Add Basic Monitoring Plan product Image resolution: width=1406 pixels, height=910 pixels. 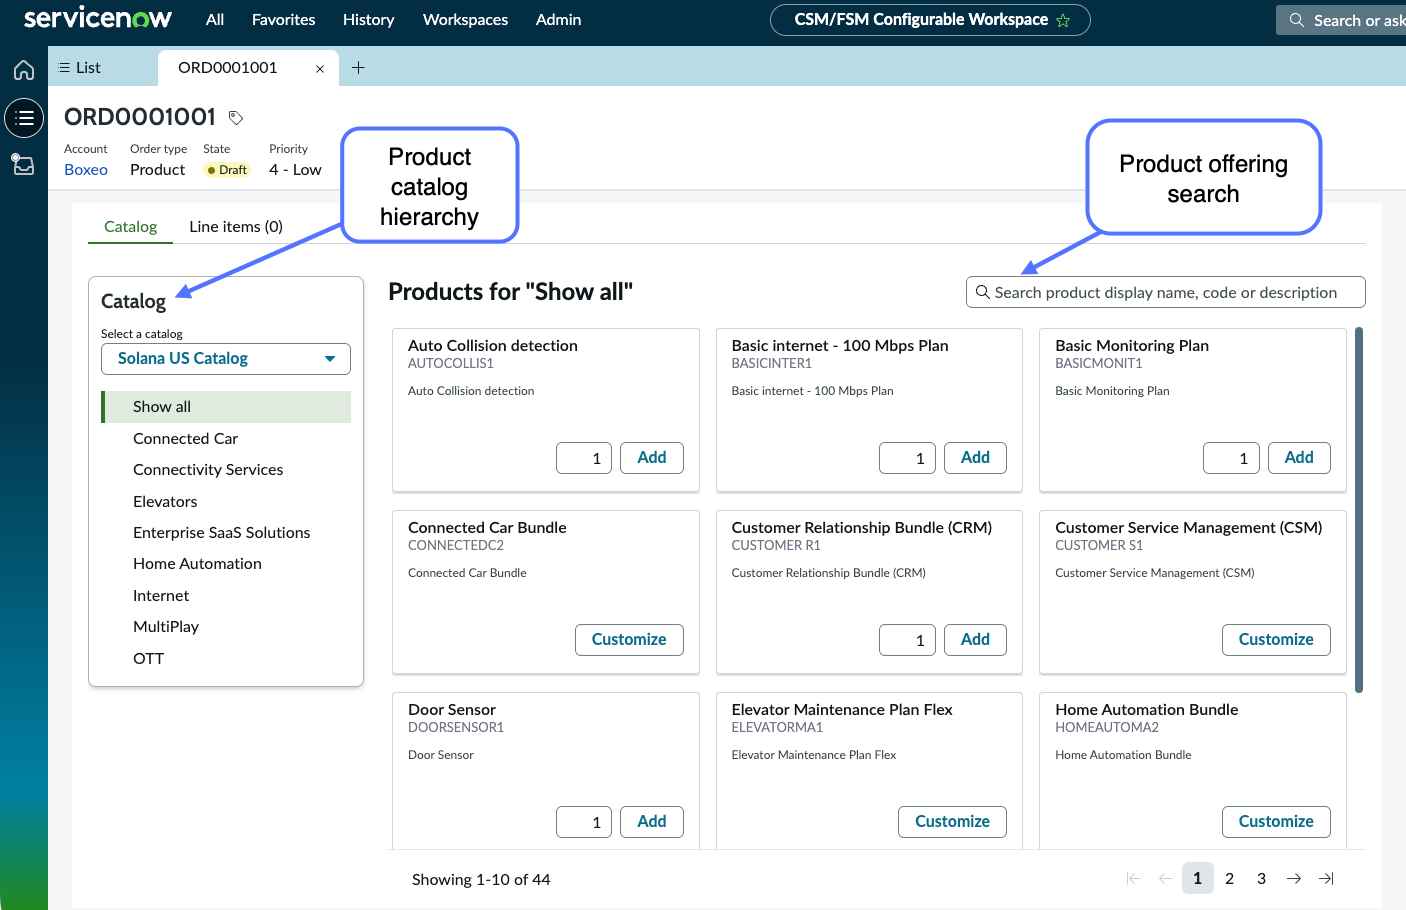coord(1299,458)
